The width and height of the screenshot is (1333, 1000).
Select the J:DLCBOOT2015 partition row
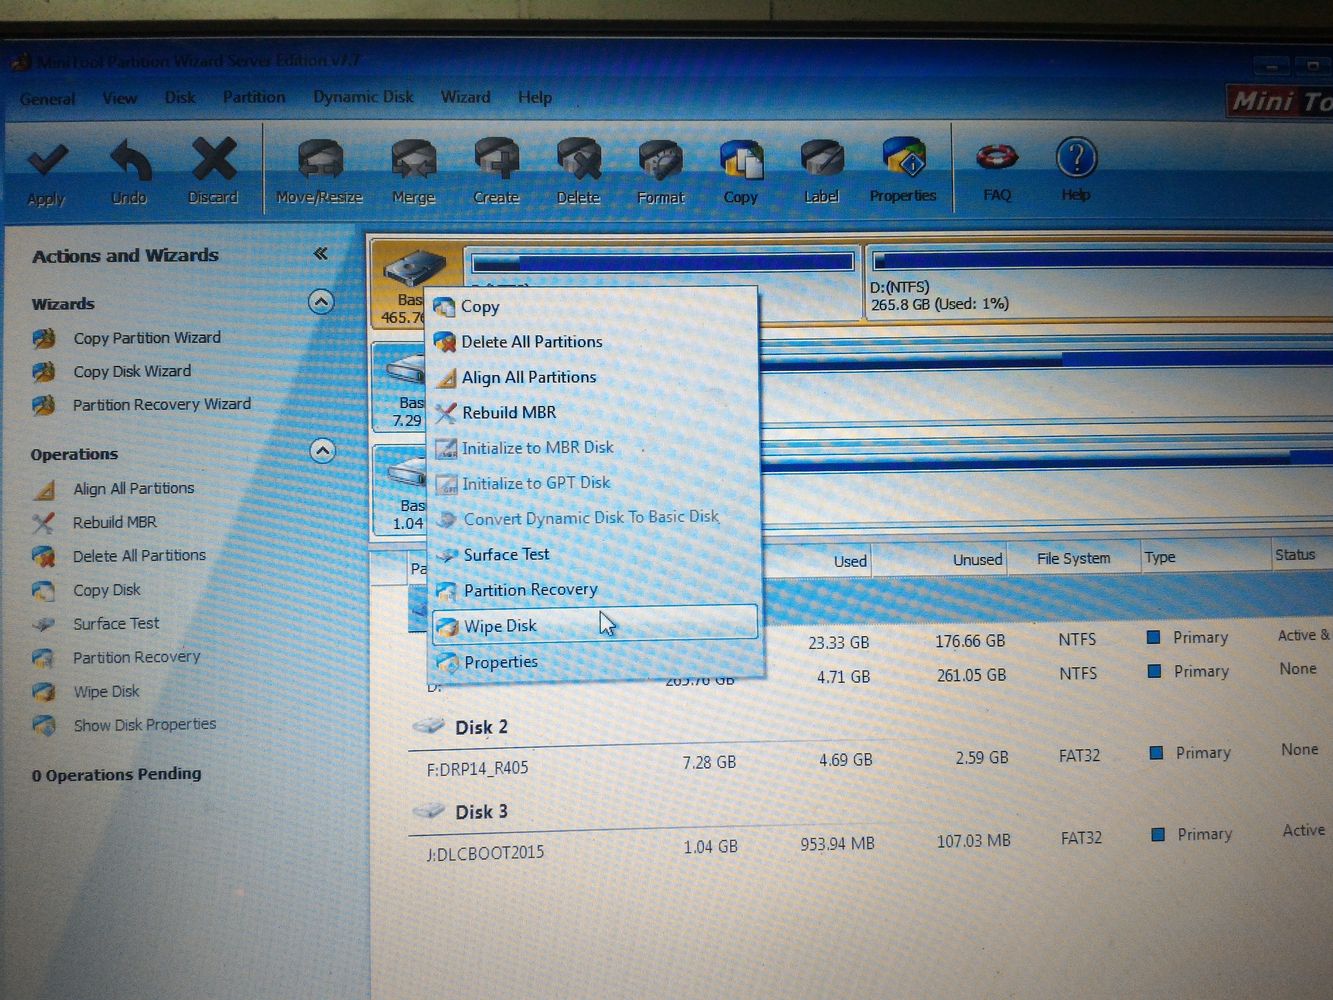tap(870, 845)
